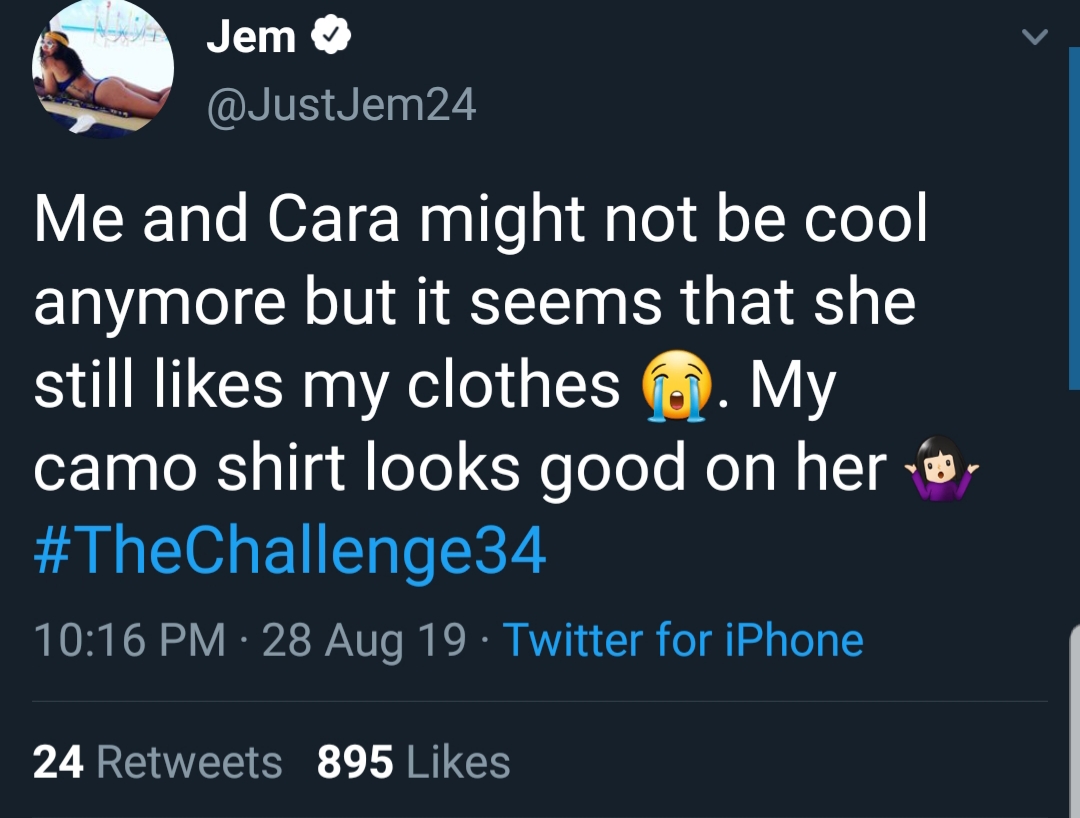The image size is (1080, 818).
Task: View the 895 Likes list
Action: [x=413, y=762]
